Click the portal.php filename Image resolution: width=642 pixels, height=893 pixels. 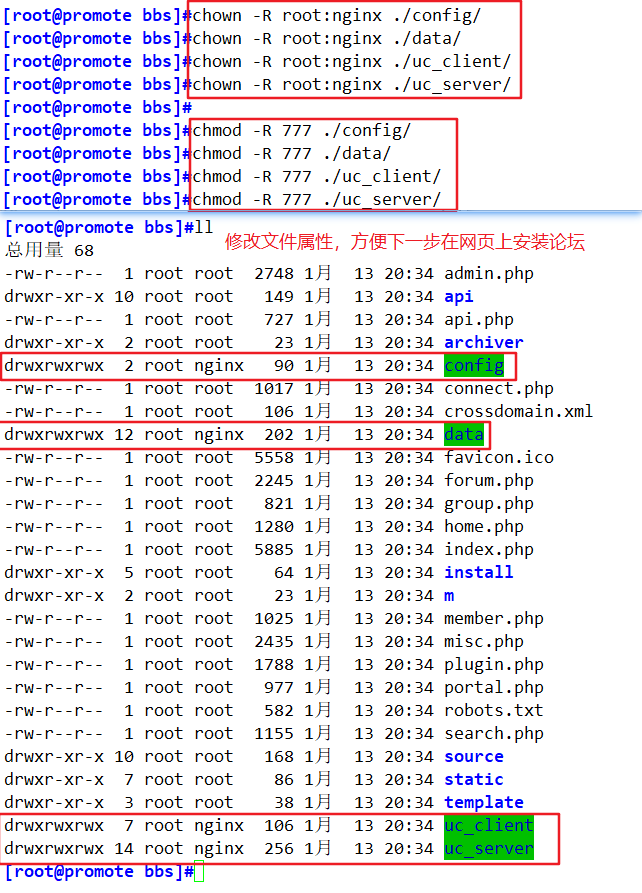[x=494, y=688]
